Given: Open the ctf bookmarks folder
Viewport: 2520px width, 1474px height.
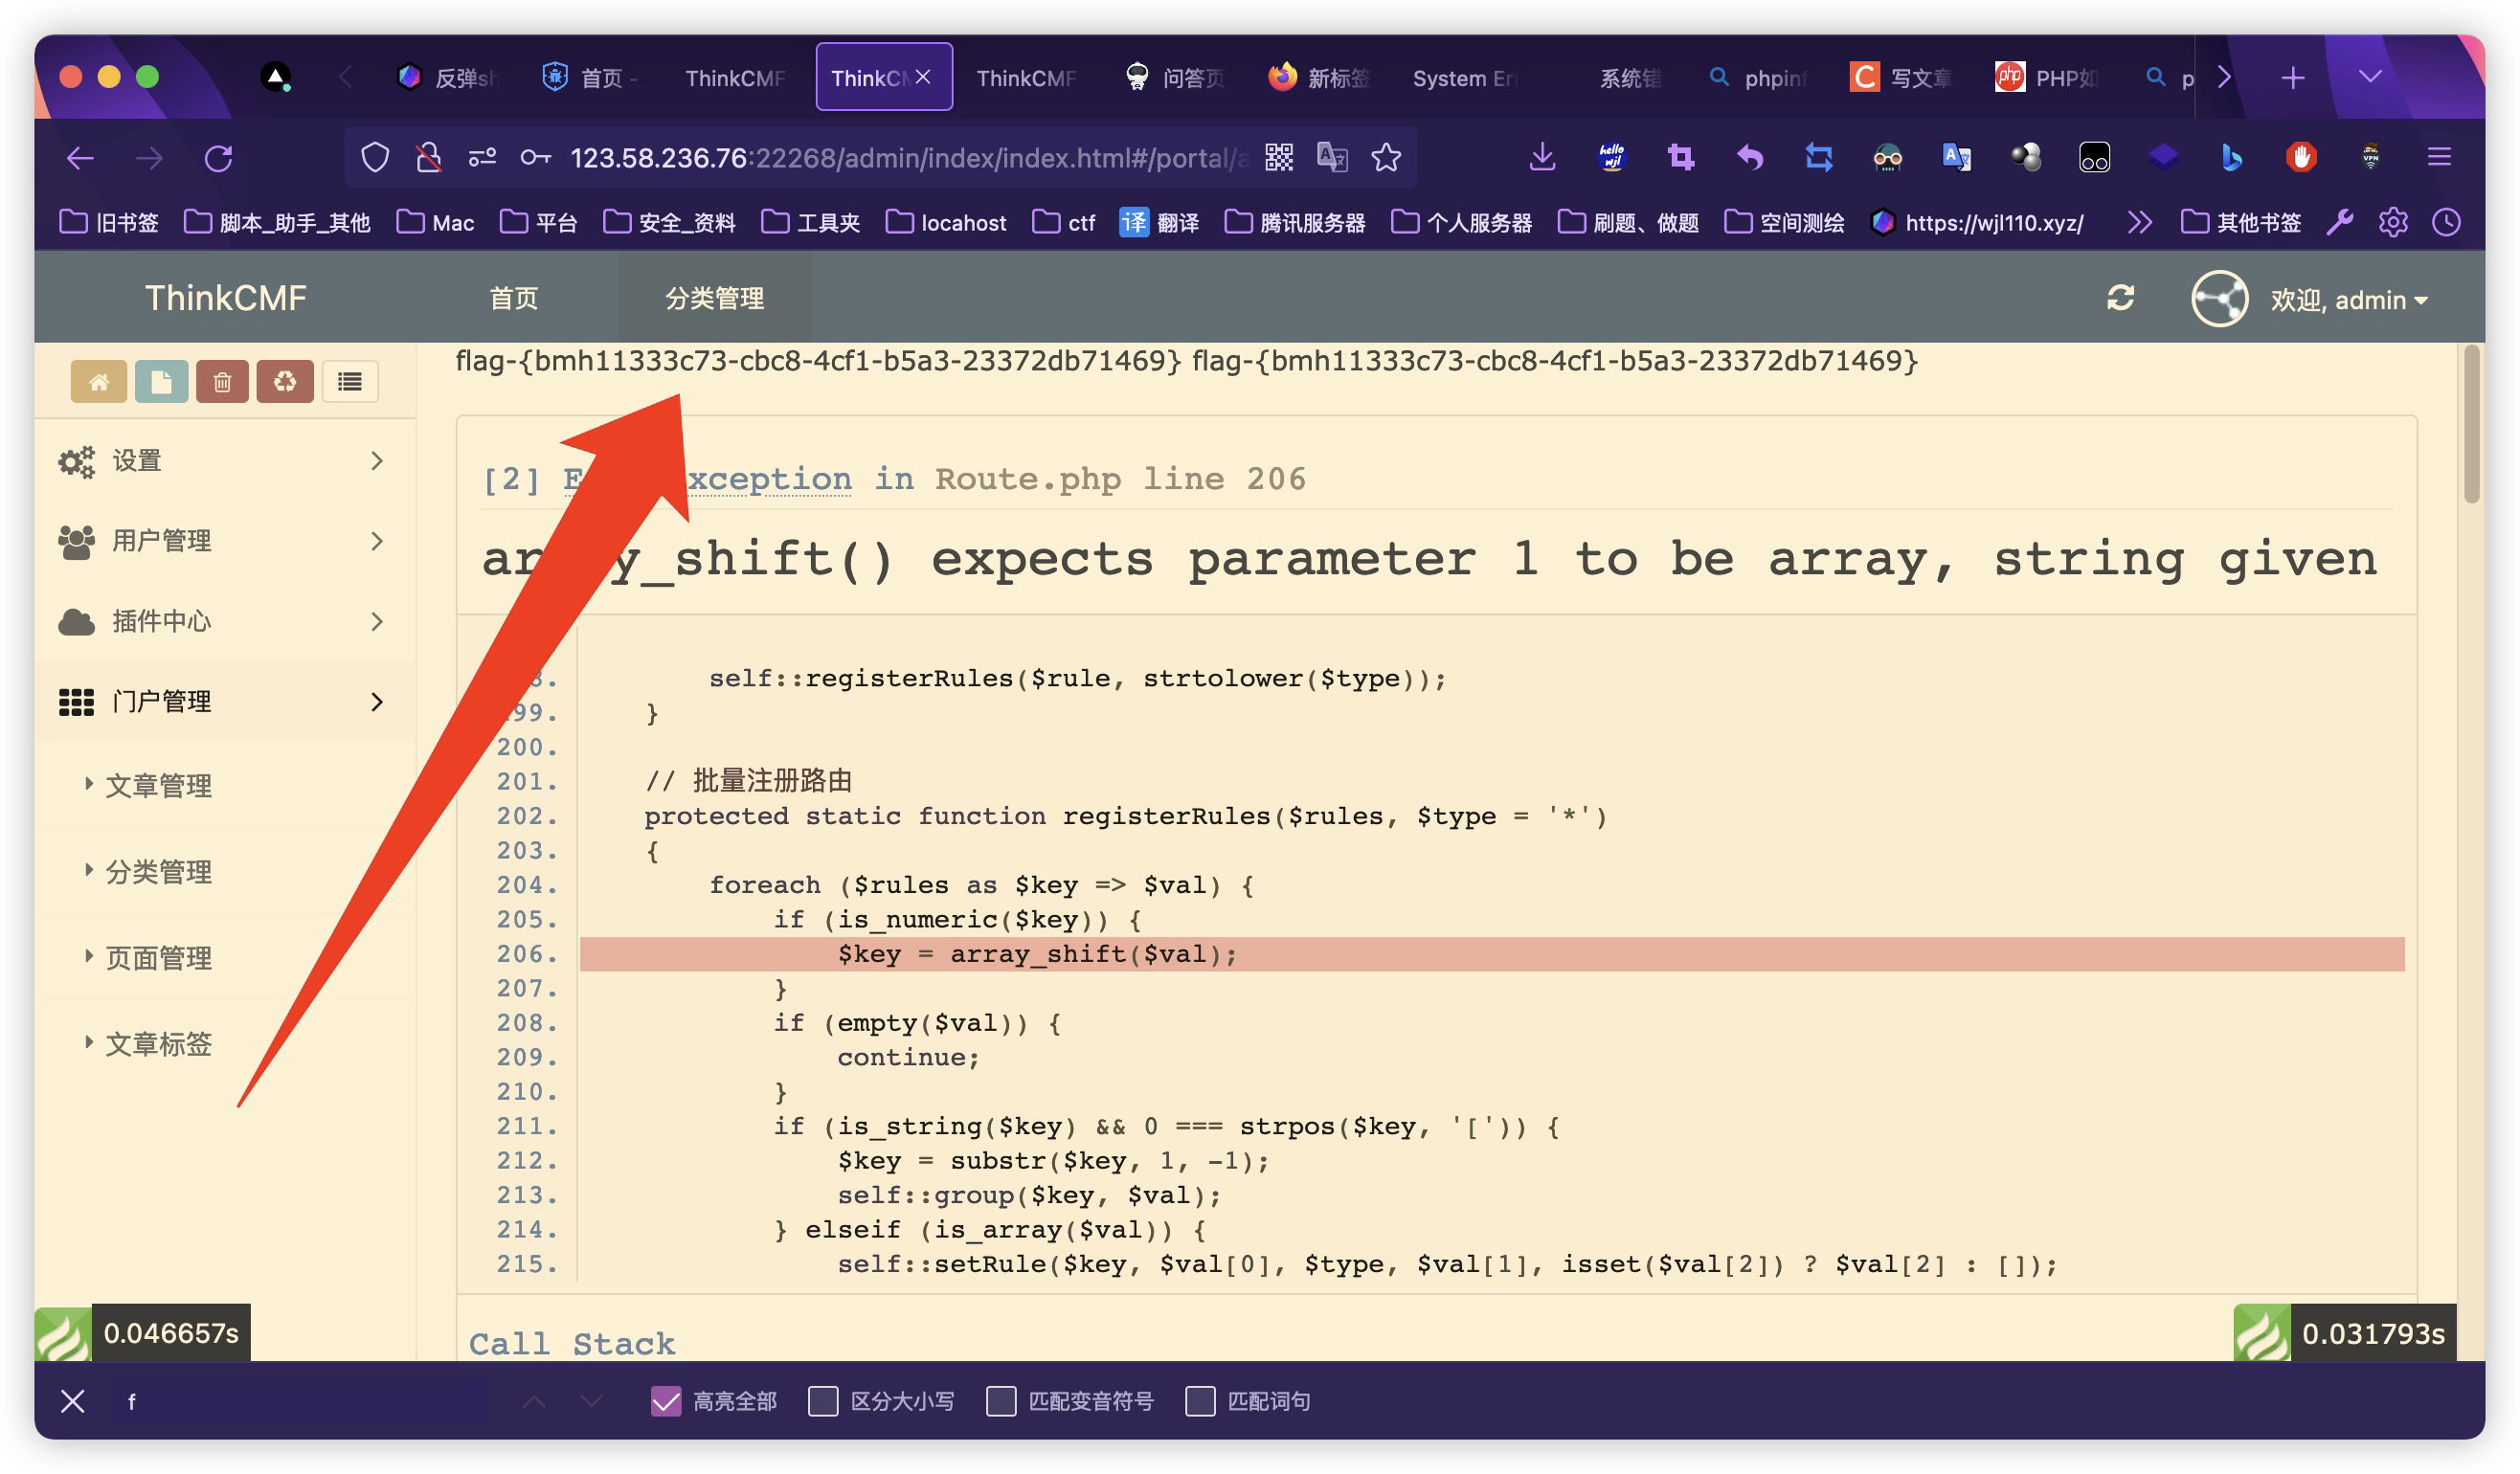Looking at the screenshot, I should pyautogui.click(x=1064, y=222).
